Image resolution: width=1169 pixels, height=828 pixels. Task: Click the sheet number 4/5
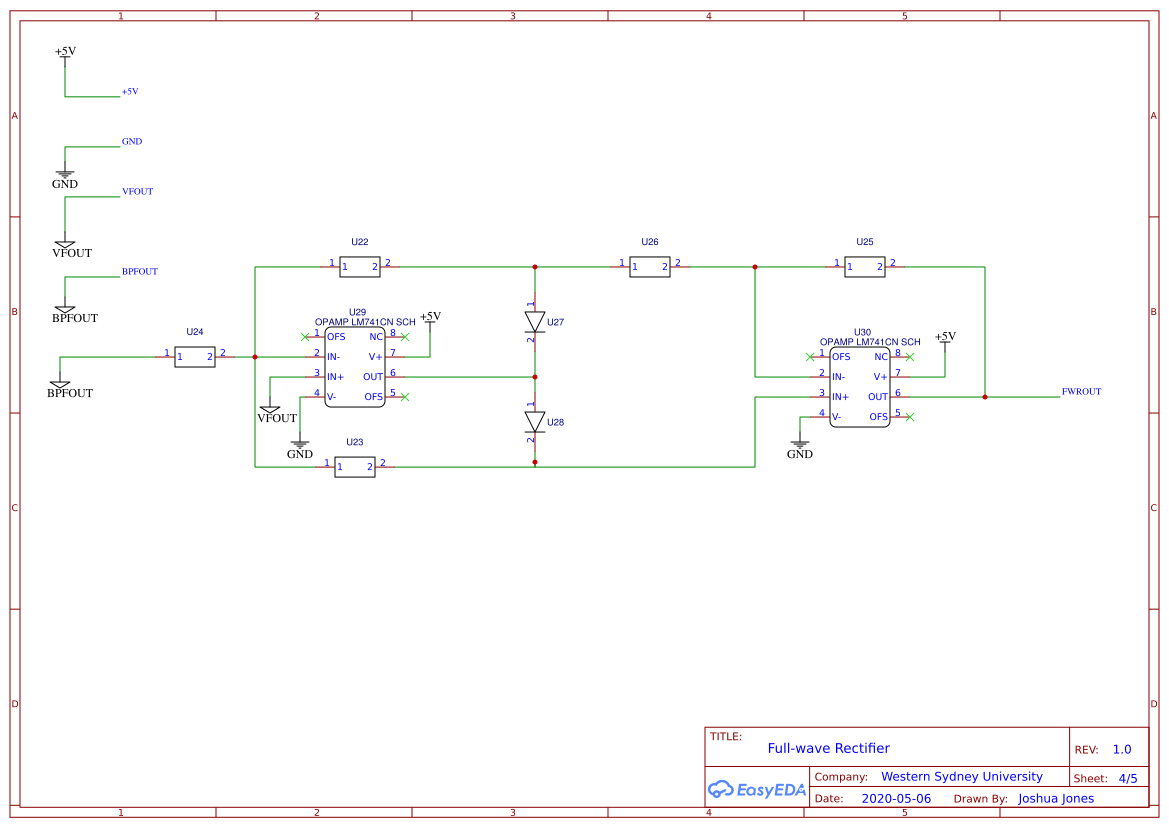[1128, 779]
